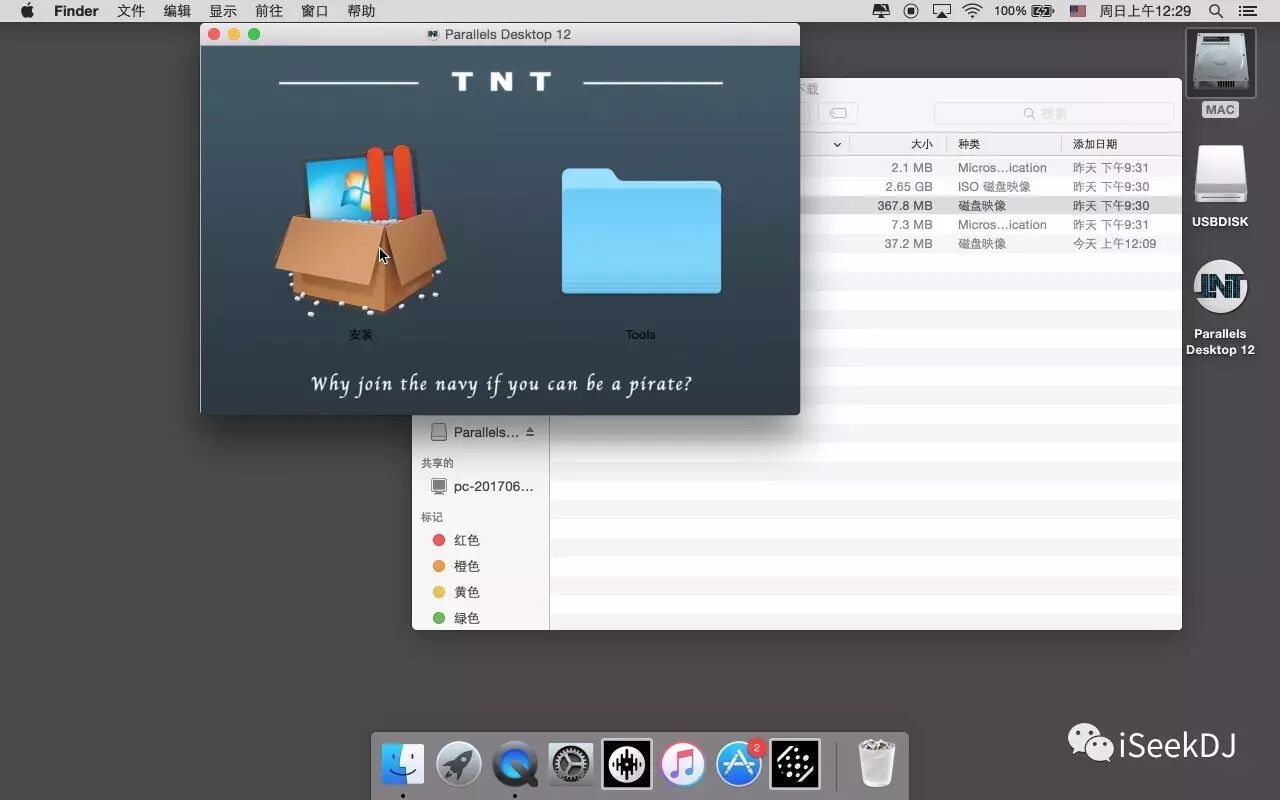Close the Parallels Desktop 12 window
This screenshot has width=1280, height=800.
[214, 34]
